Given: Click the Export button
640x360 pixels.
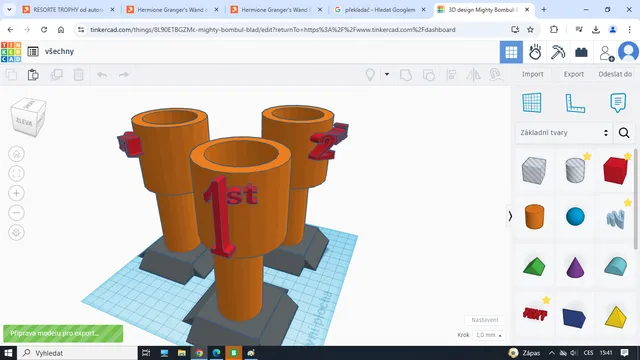Looking at the screenshot, I should coord(573,74).
